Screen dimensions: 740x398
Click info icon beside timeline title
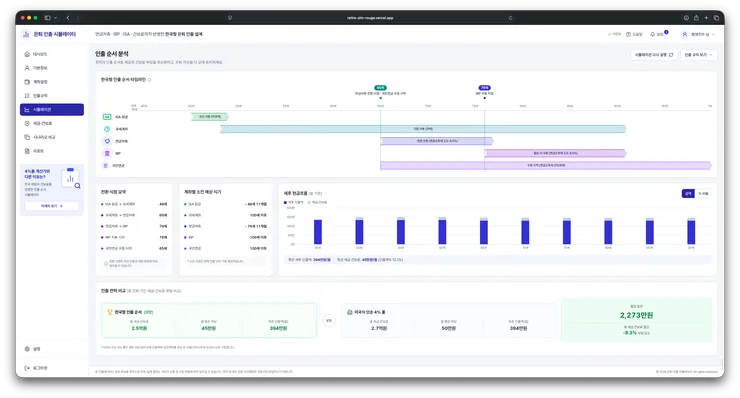(x=149, y=80)
